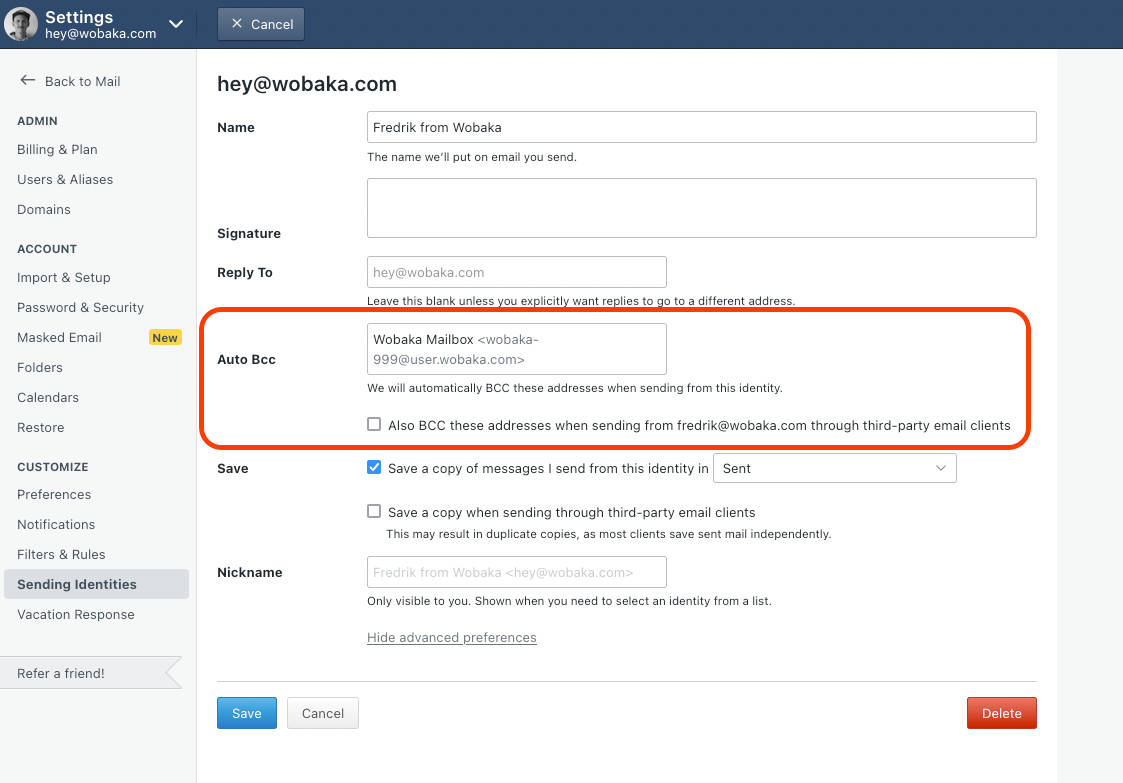Click the red Delete button
The height and width of the screenshot is (783, 1123).
click(x=1001, y=714)
